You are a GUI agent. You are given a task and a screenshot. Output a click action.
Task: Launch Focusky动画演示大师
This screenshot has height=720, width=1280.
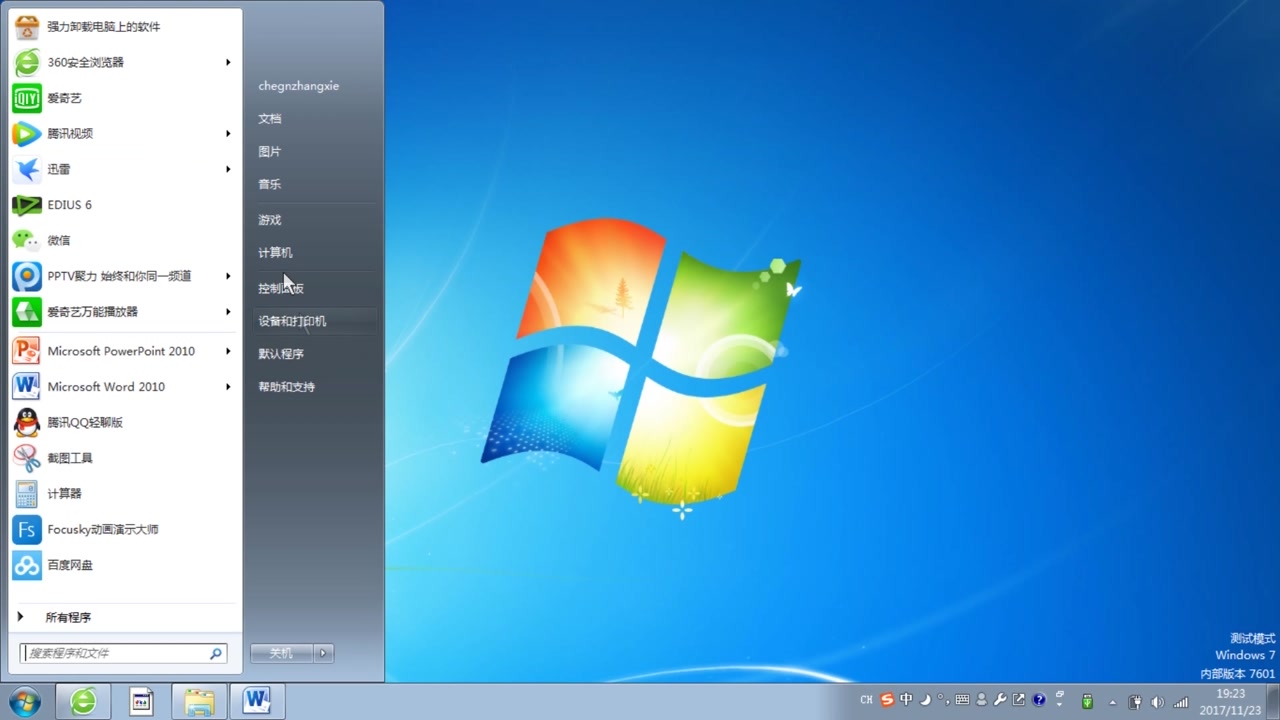point(125,529)
